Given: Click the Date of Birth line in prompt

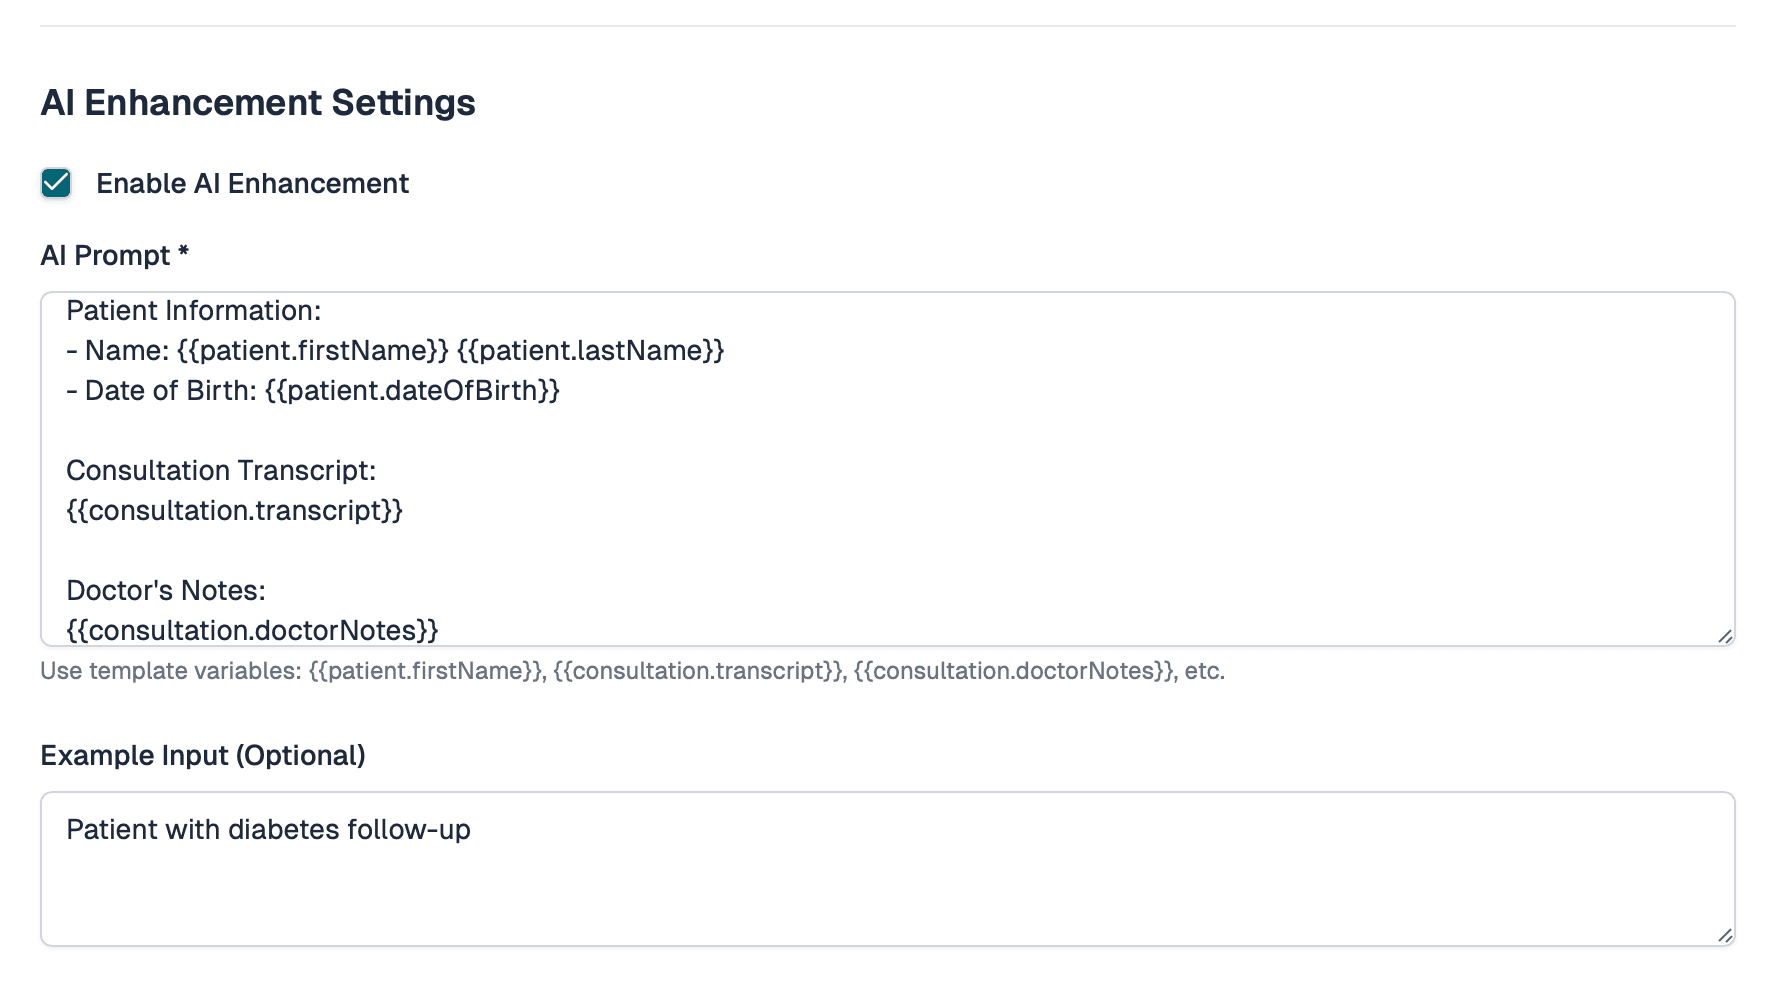Looking at the screenshot, I should click(x=312, y=391).
